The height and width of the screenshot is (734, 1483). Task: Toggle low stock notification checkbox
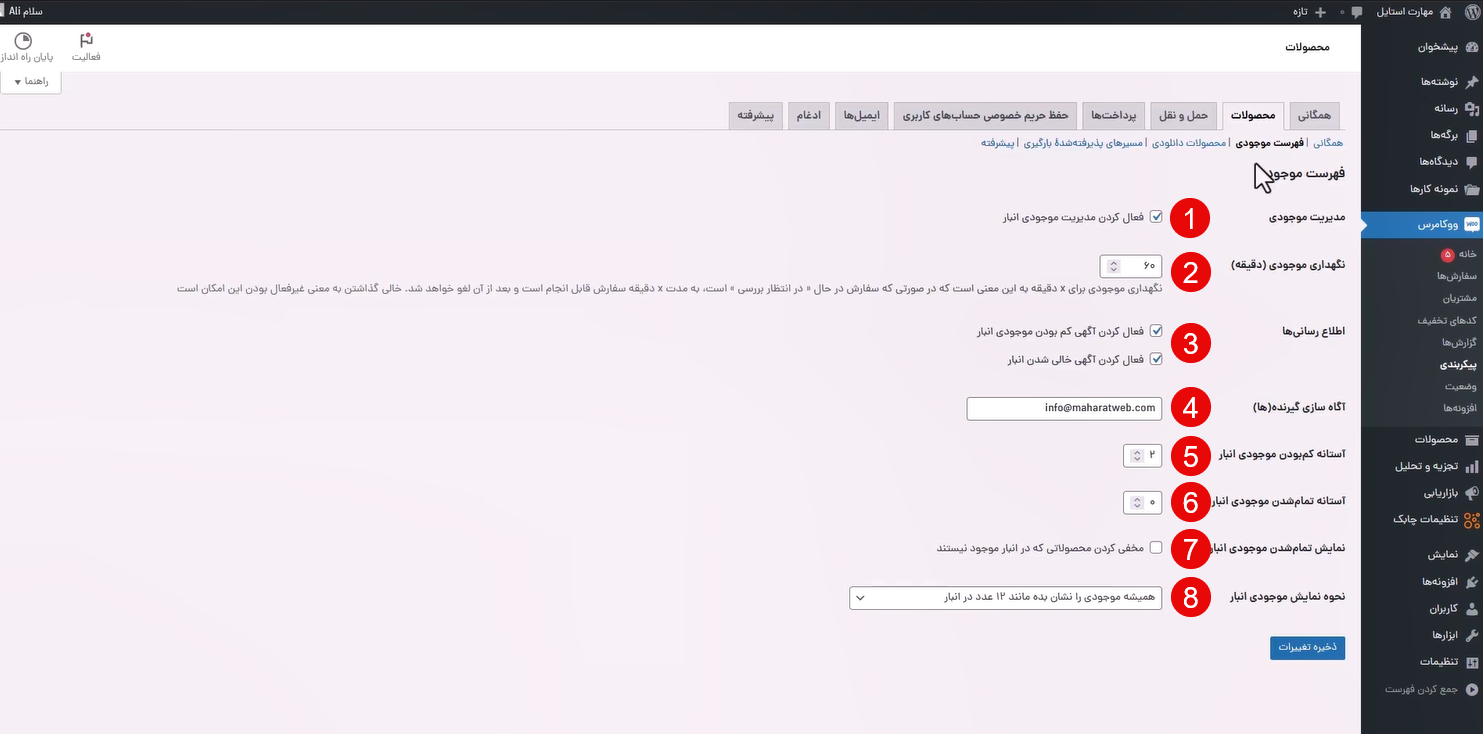point(1156,331)
